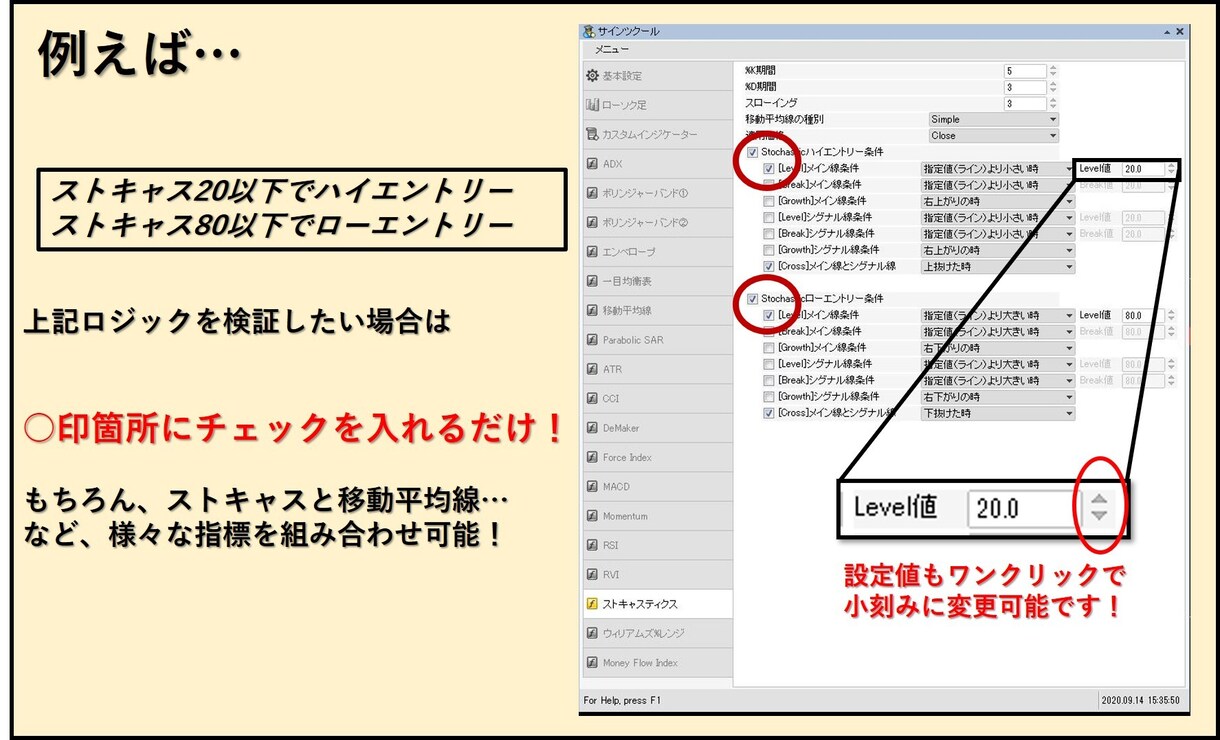1220x740 pixels.
Task: Click the エンベロープ indicator icon
Action: [592, 252]
